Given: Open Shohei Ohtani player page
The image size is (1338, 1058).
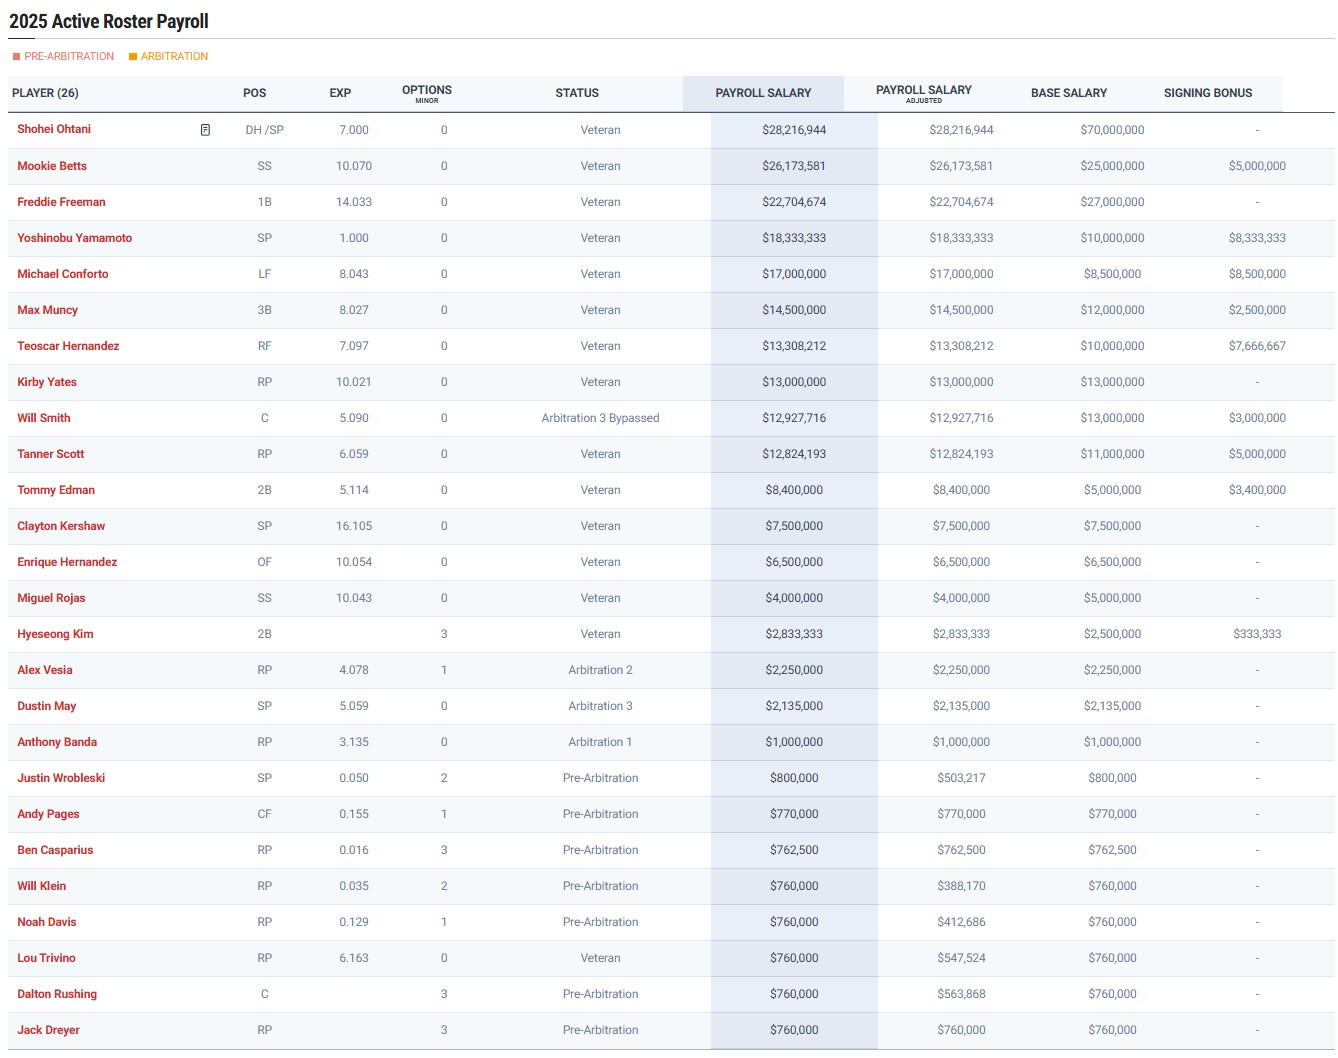Looking at the screenshot, I should tap(54, 129).
